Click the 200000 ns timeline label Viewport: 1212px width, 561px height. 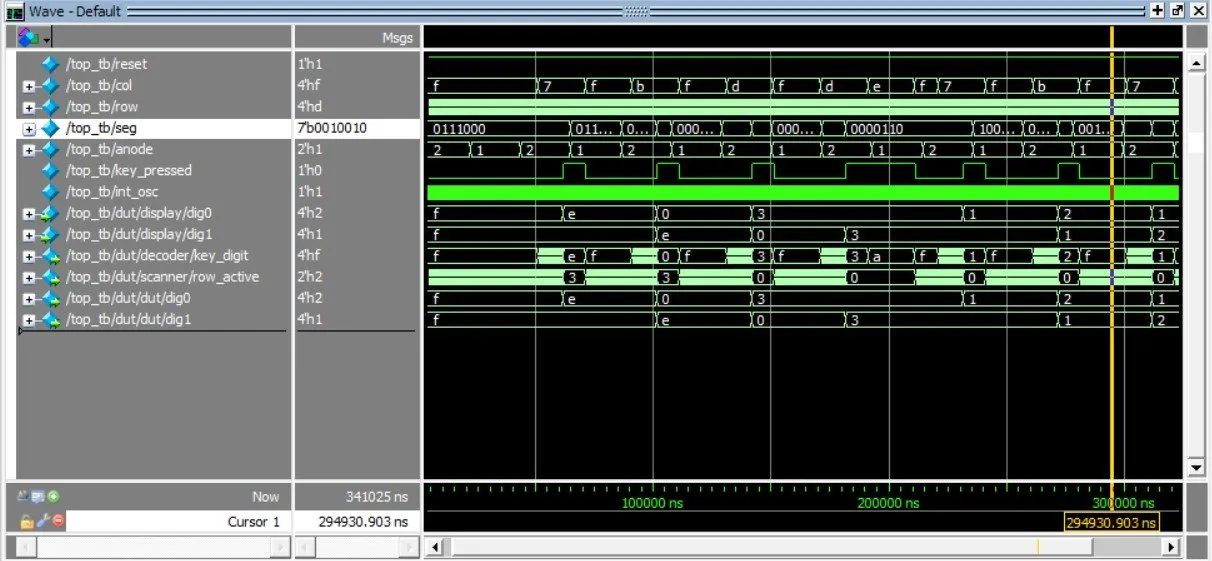click(888, 503)
